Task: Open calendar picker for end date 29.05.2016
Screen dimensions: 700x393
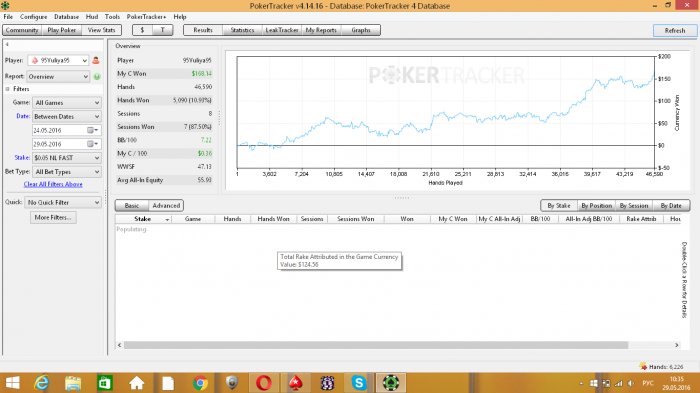Action: tap(92, 144)
